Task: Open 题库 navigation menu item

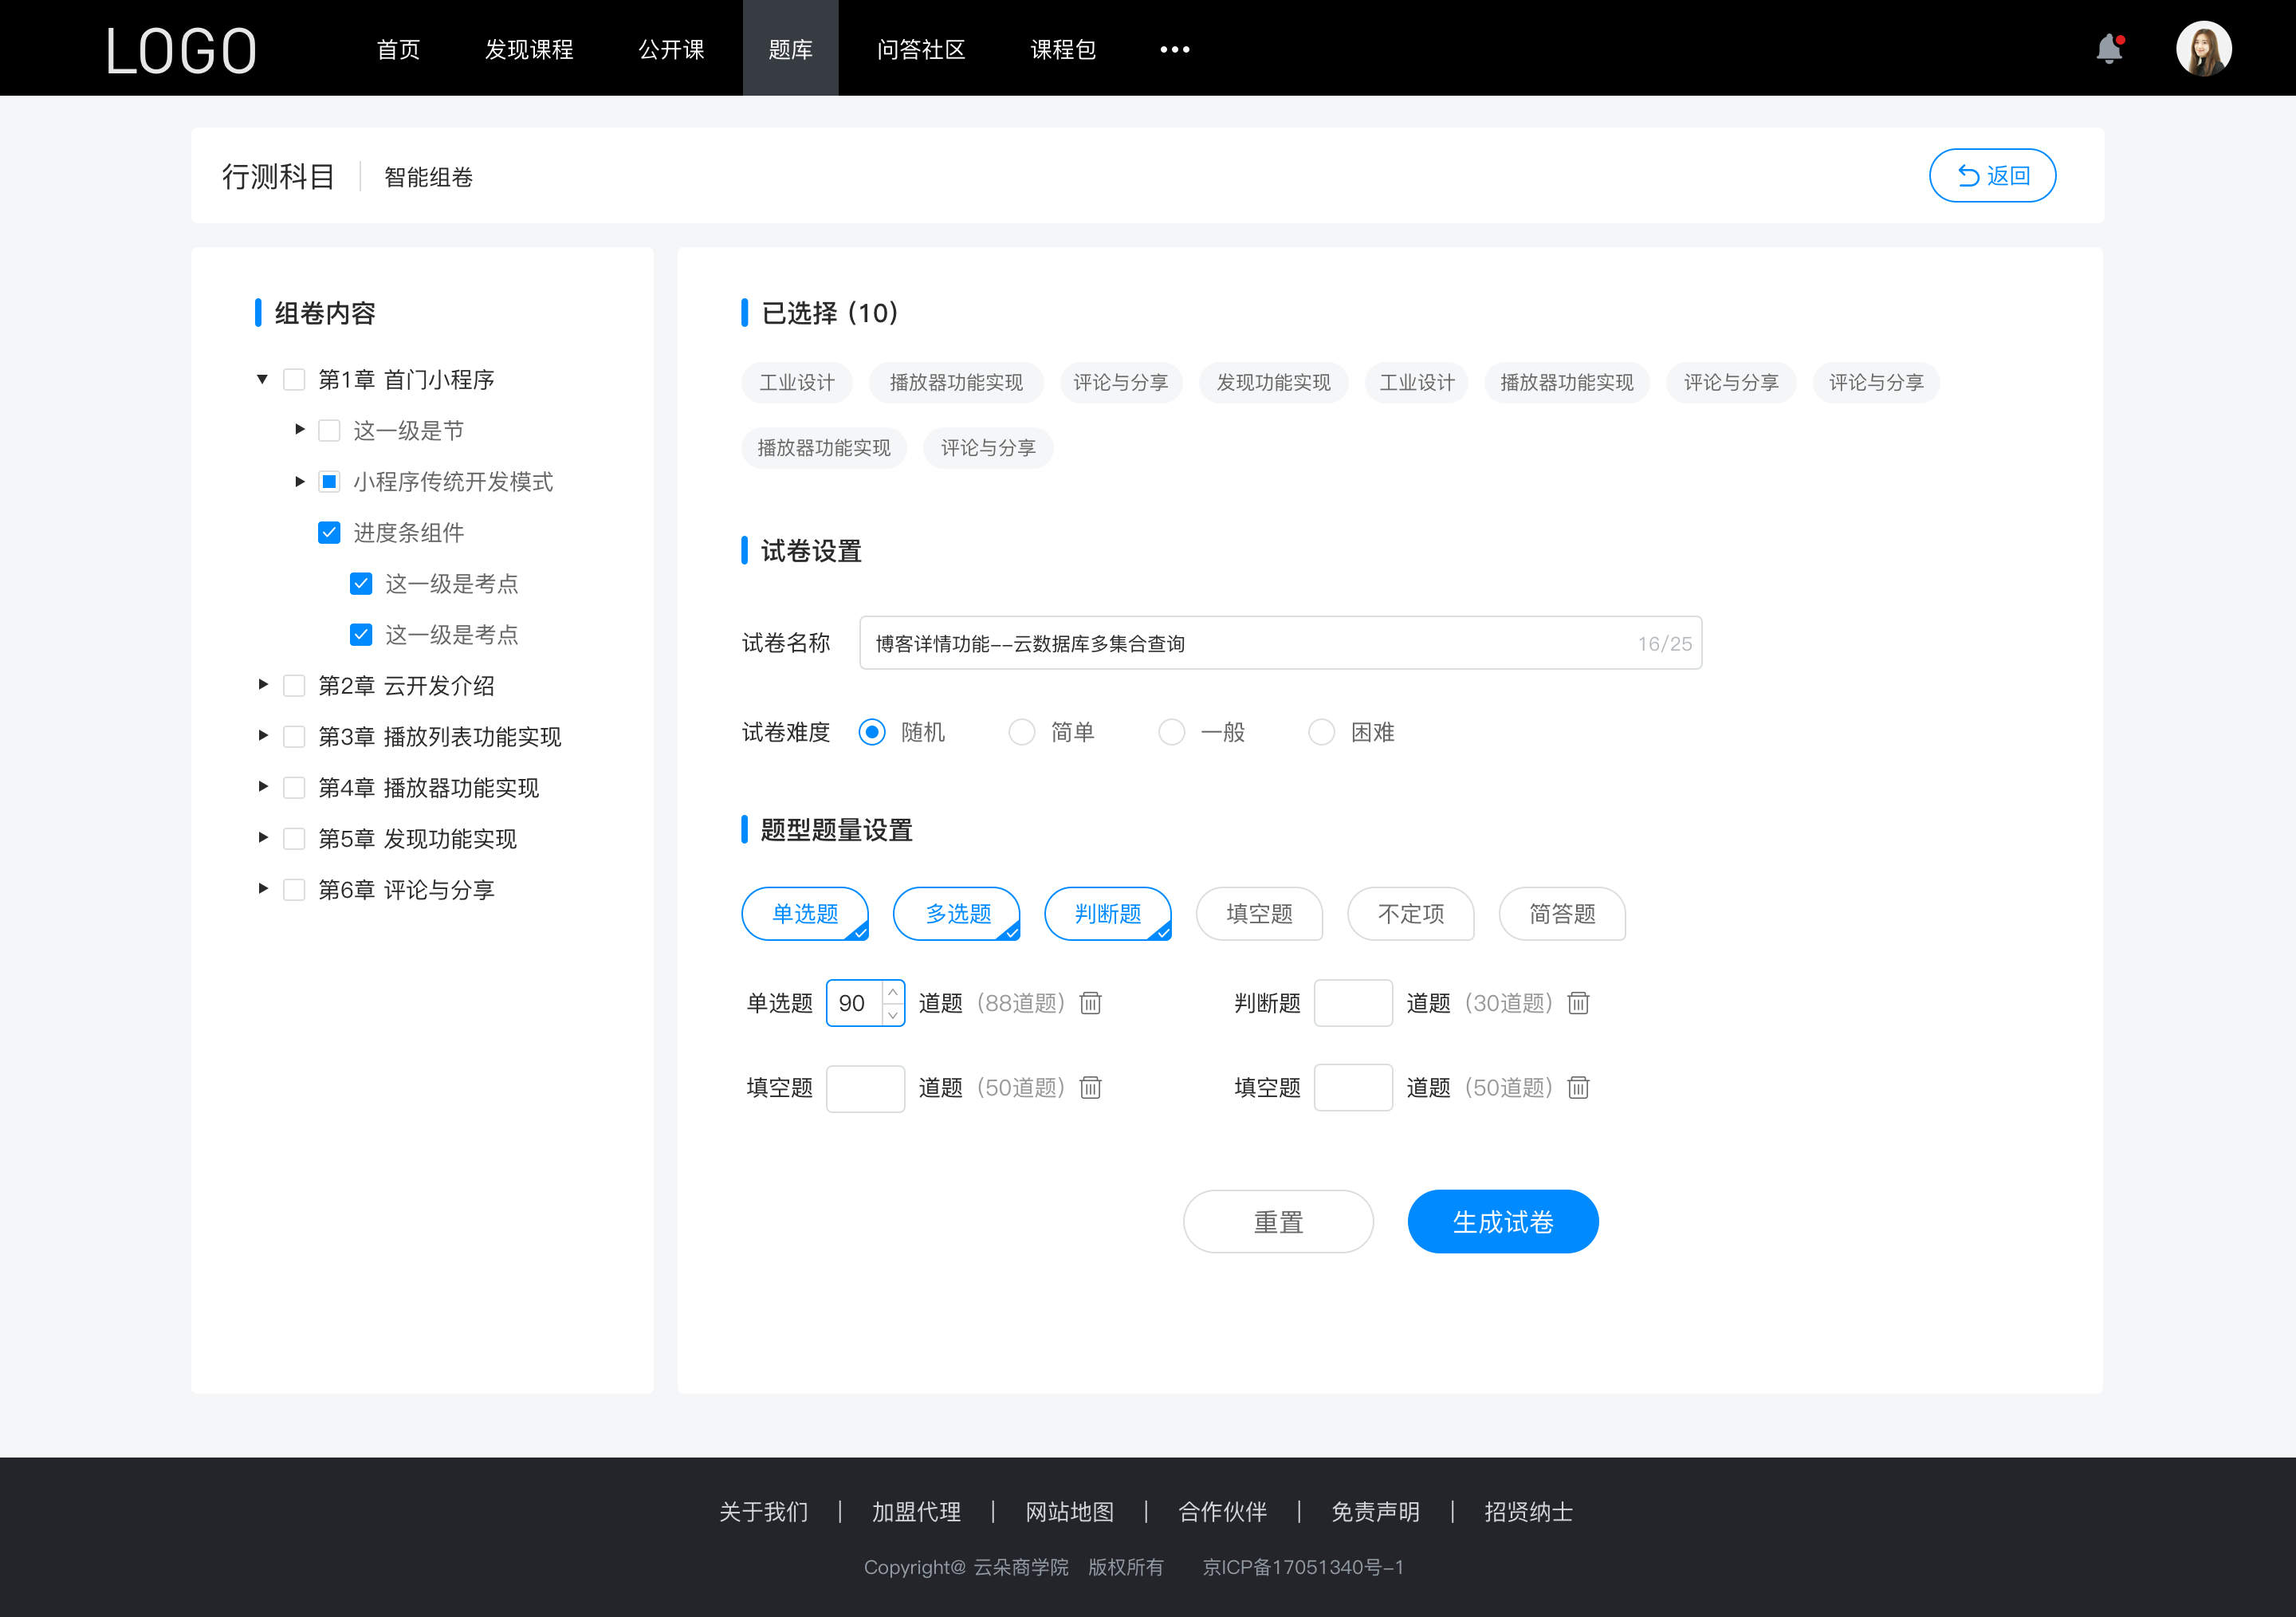Action: 786,47
